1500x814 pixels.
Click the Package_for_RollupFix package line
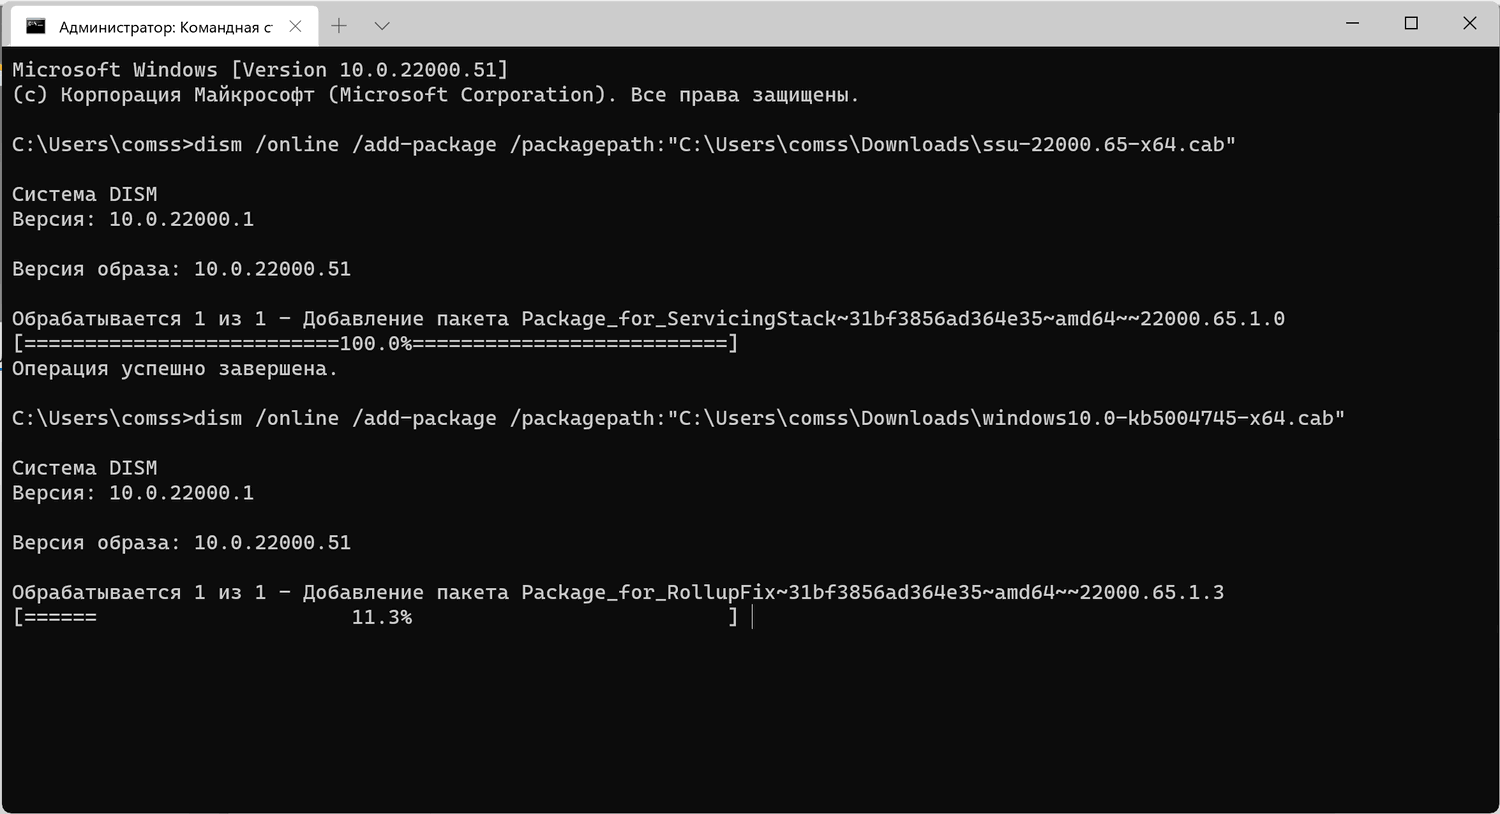pyautogui.click(x=618, y=593)
